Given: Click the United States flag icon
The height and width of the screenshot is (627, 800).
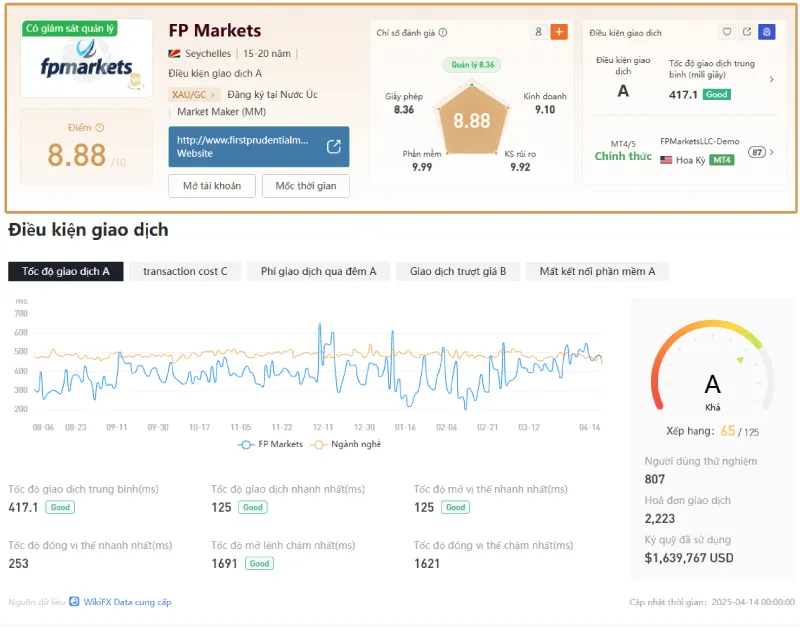Looking at the screenshot, I should point(666,160).
